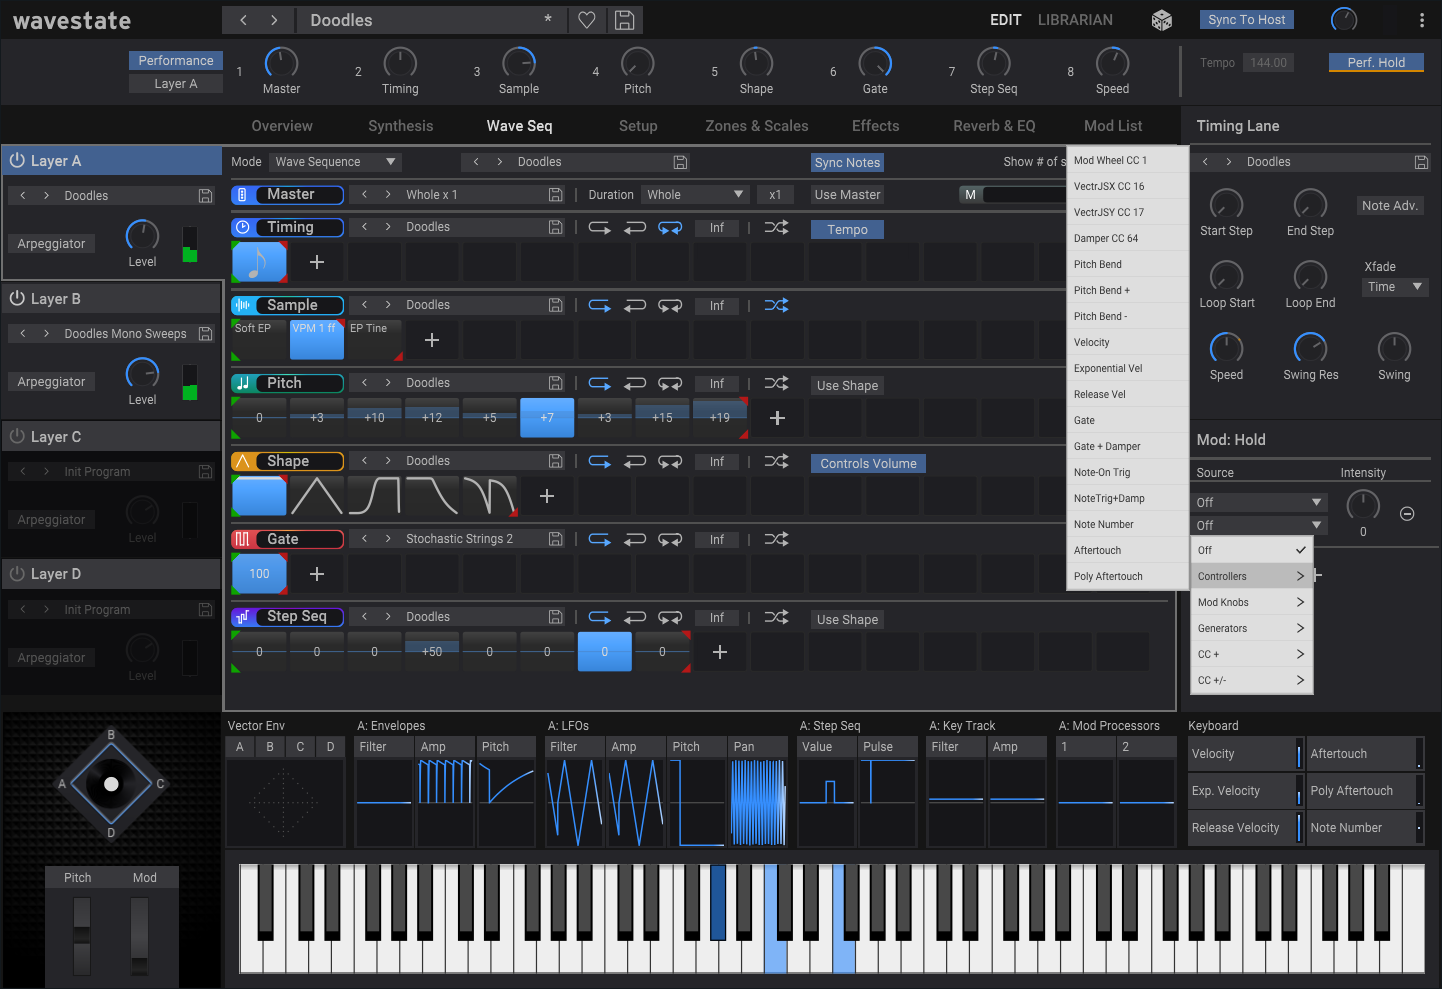Toggle the Layer A power button
This screenshot has height=989, width=1442.
click(x=17, y=160)
